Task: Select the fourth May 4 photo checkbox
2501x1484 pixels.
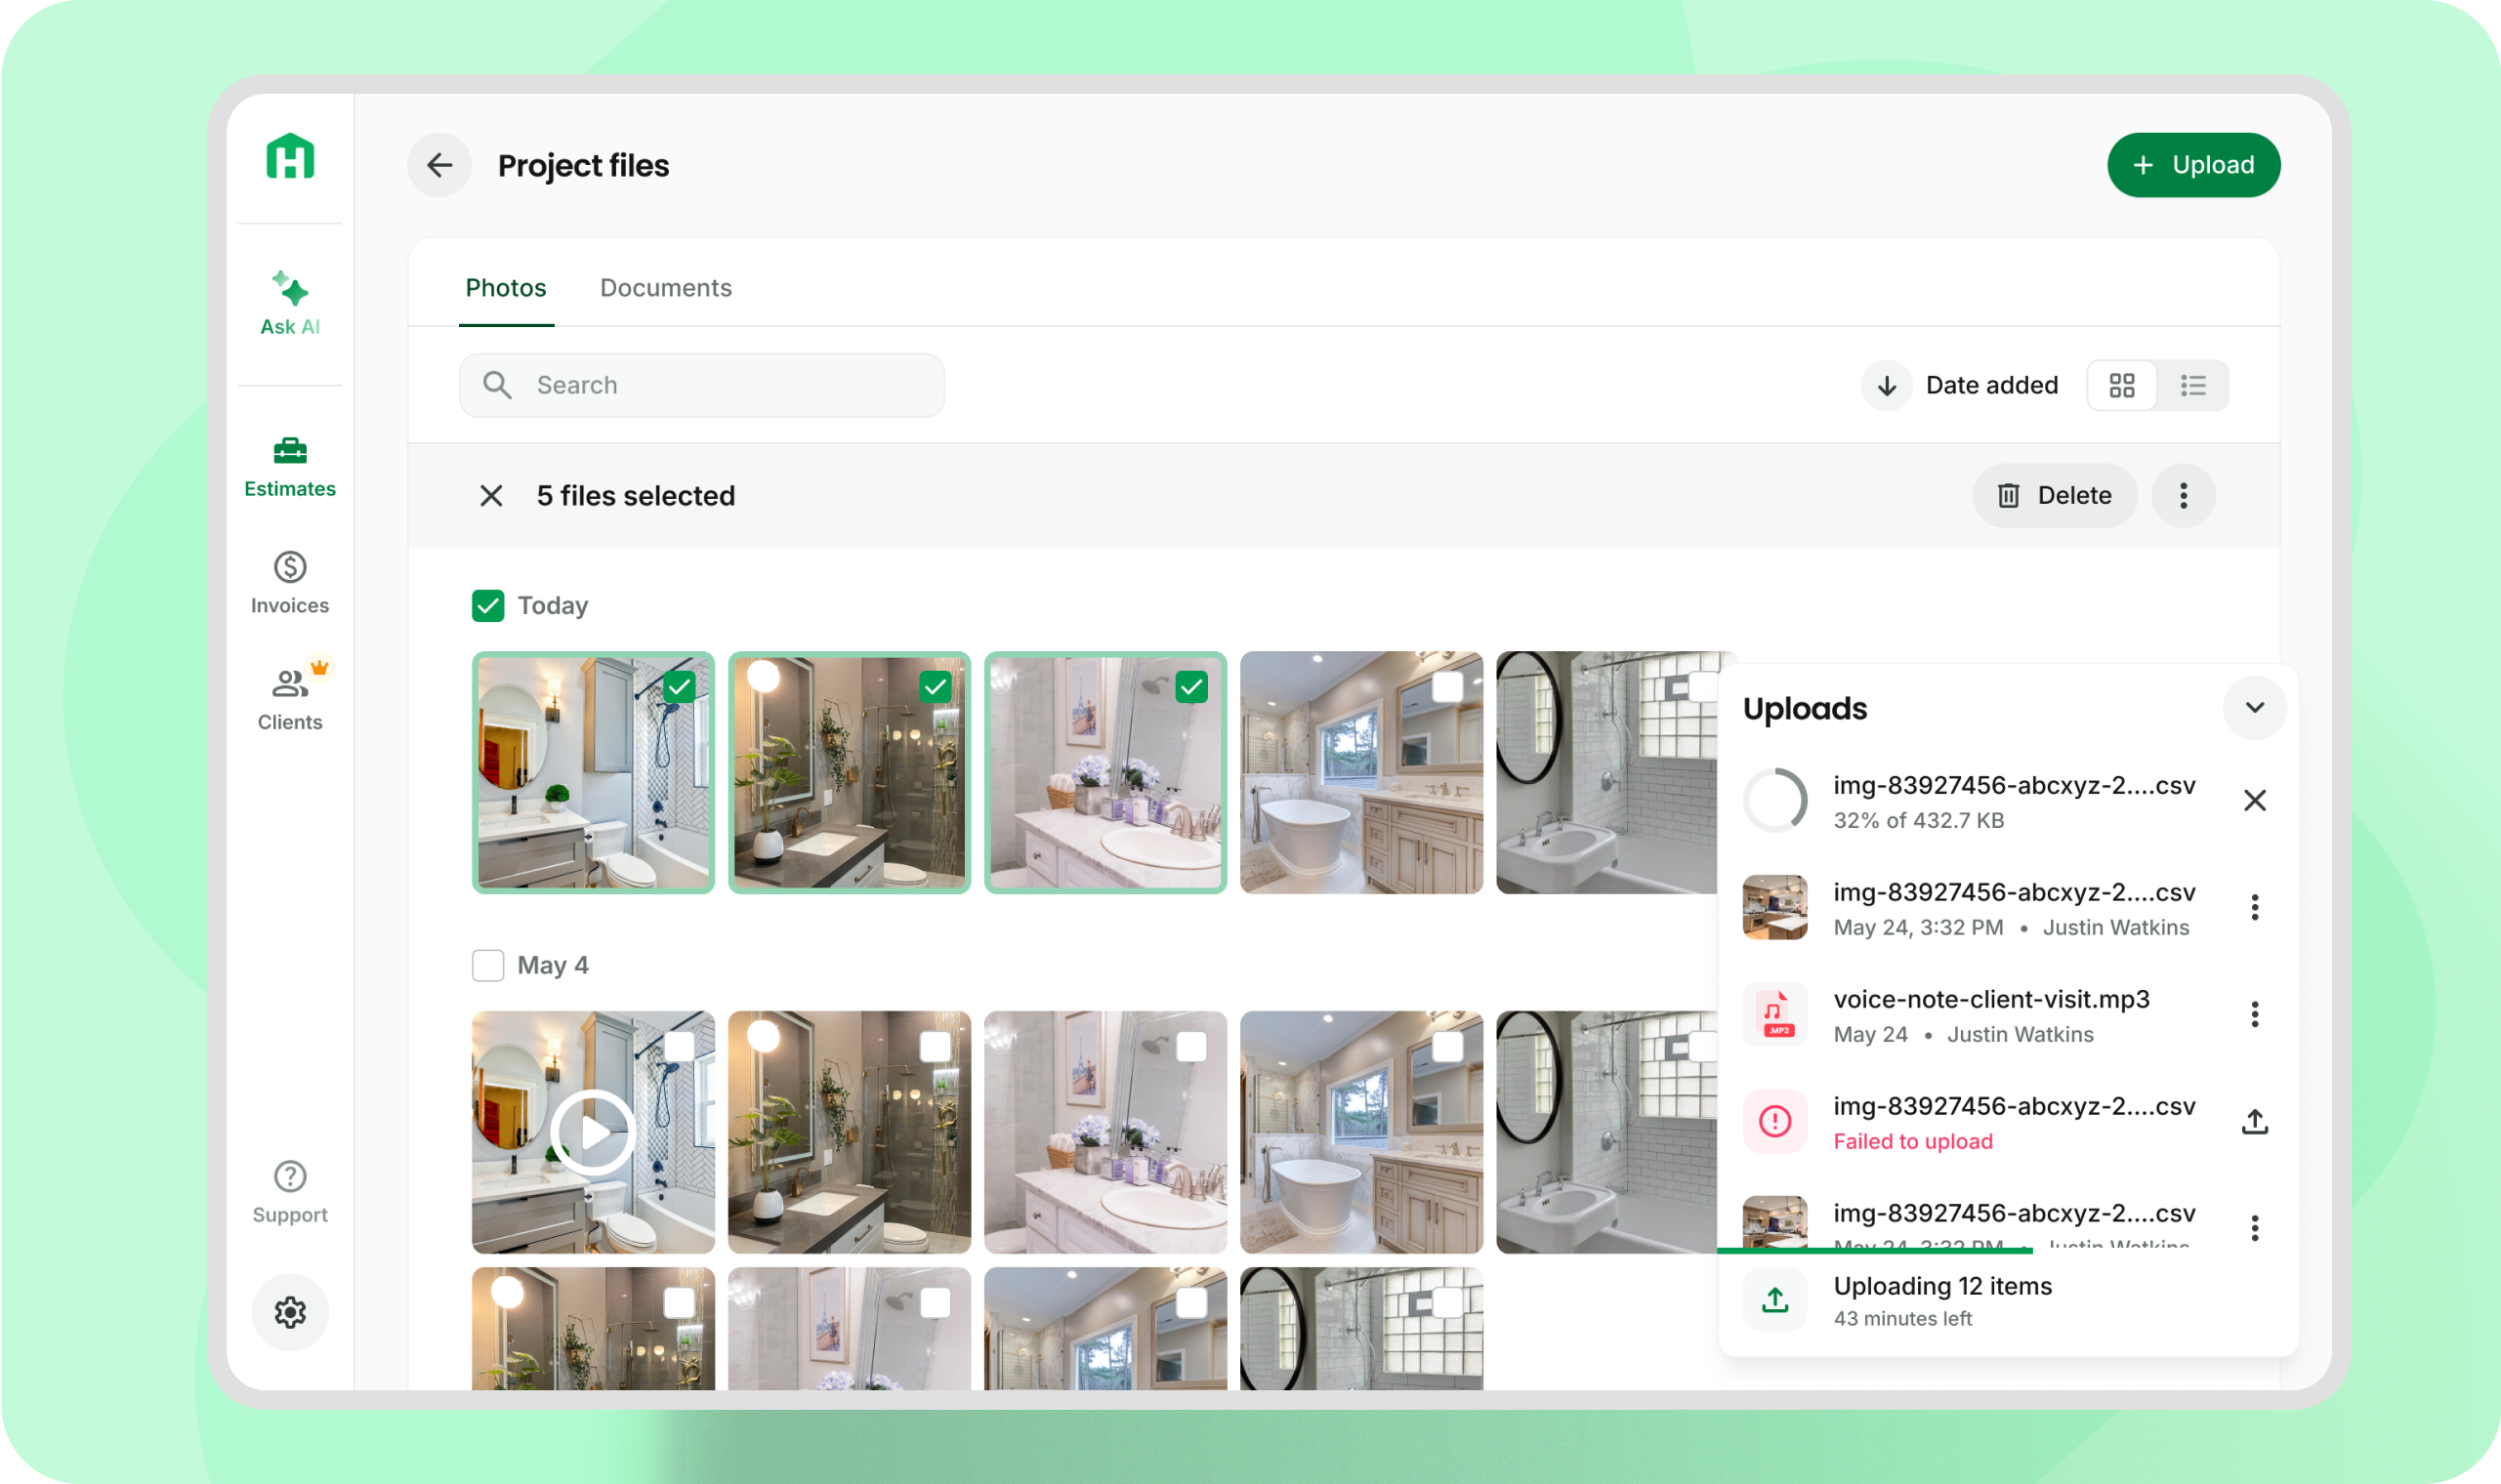Action: click(1448, 1047)
